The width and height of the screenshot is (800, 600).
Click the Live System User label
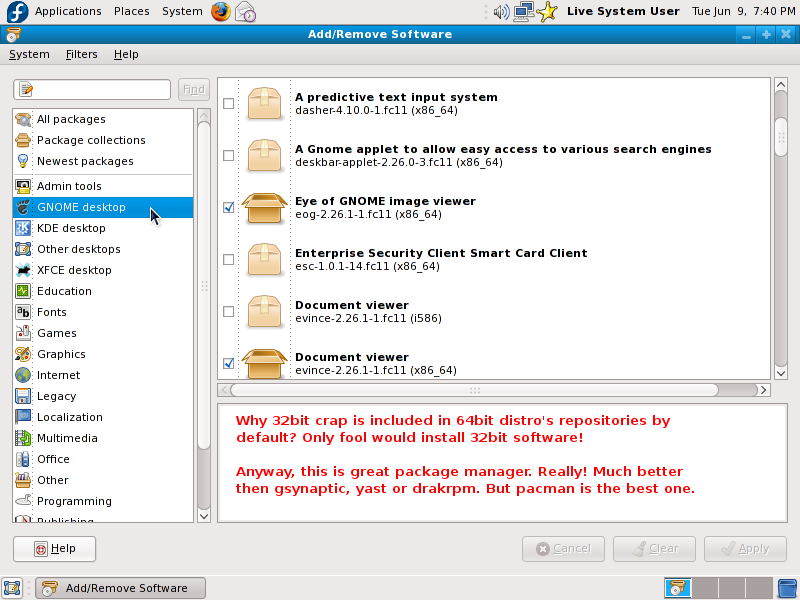pos(623,11)
